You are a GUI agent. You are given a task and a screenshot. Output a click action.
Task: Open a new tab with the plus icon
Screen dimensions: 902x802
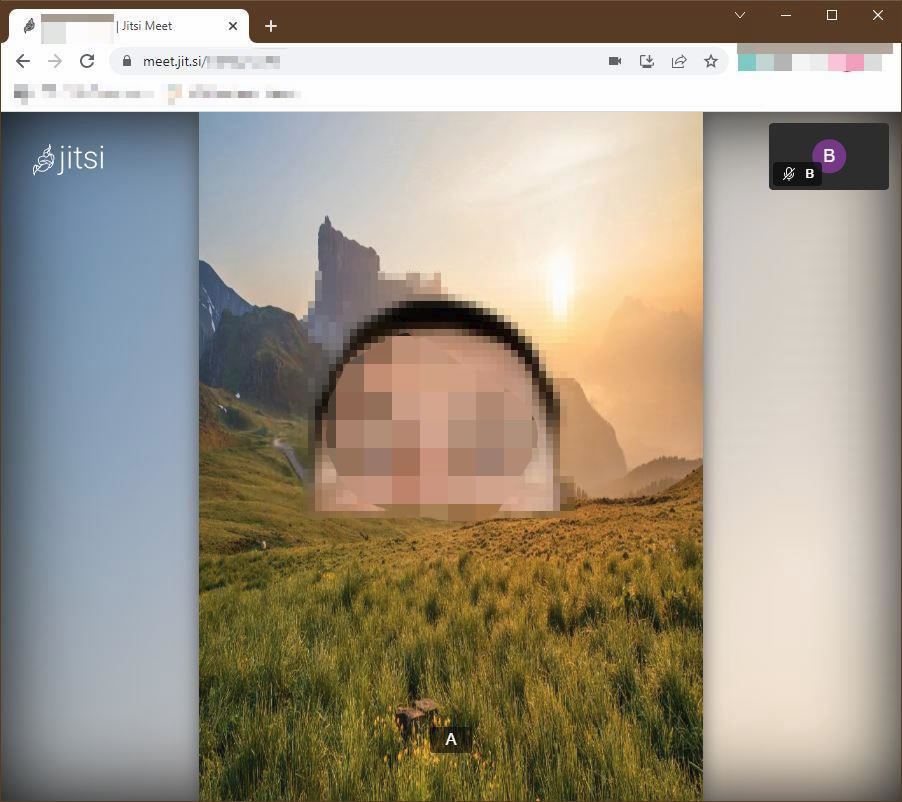(x=270, y=26)
